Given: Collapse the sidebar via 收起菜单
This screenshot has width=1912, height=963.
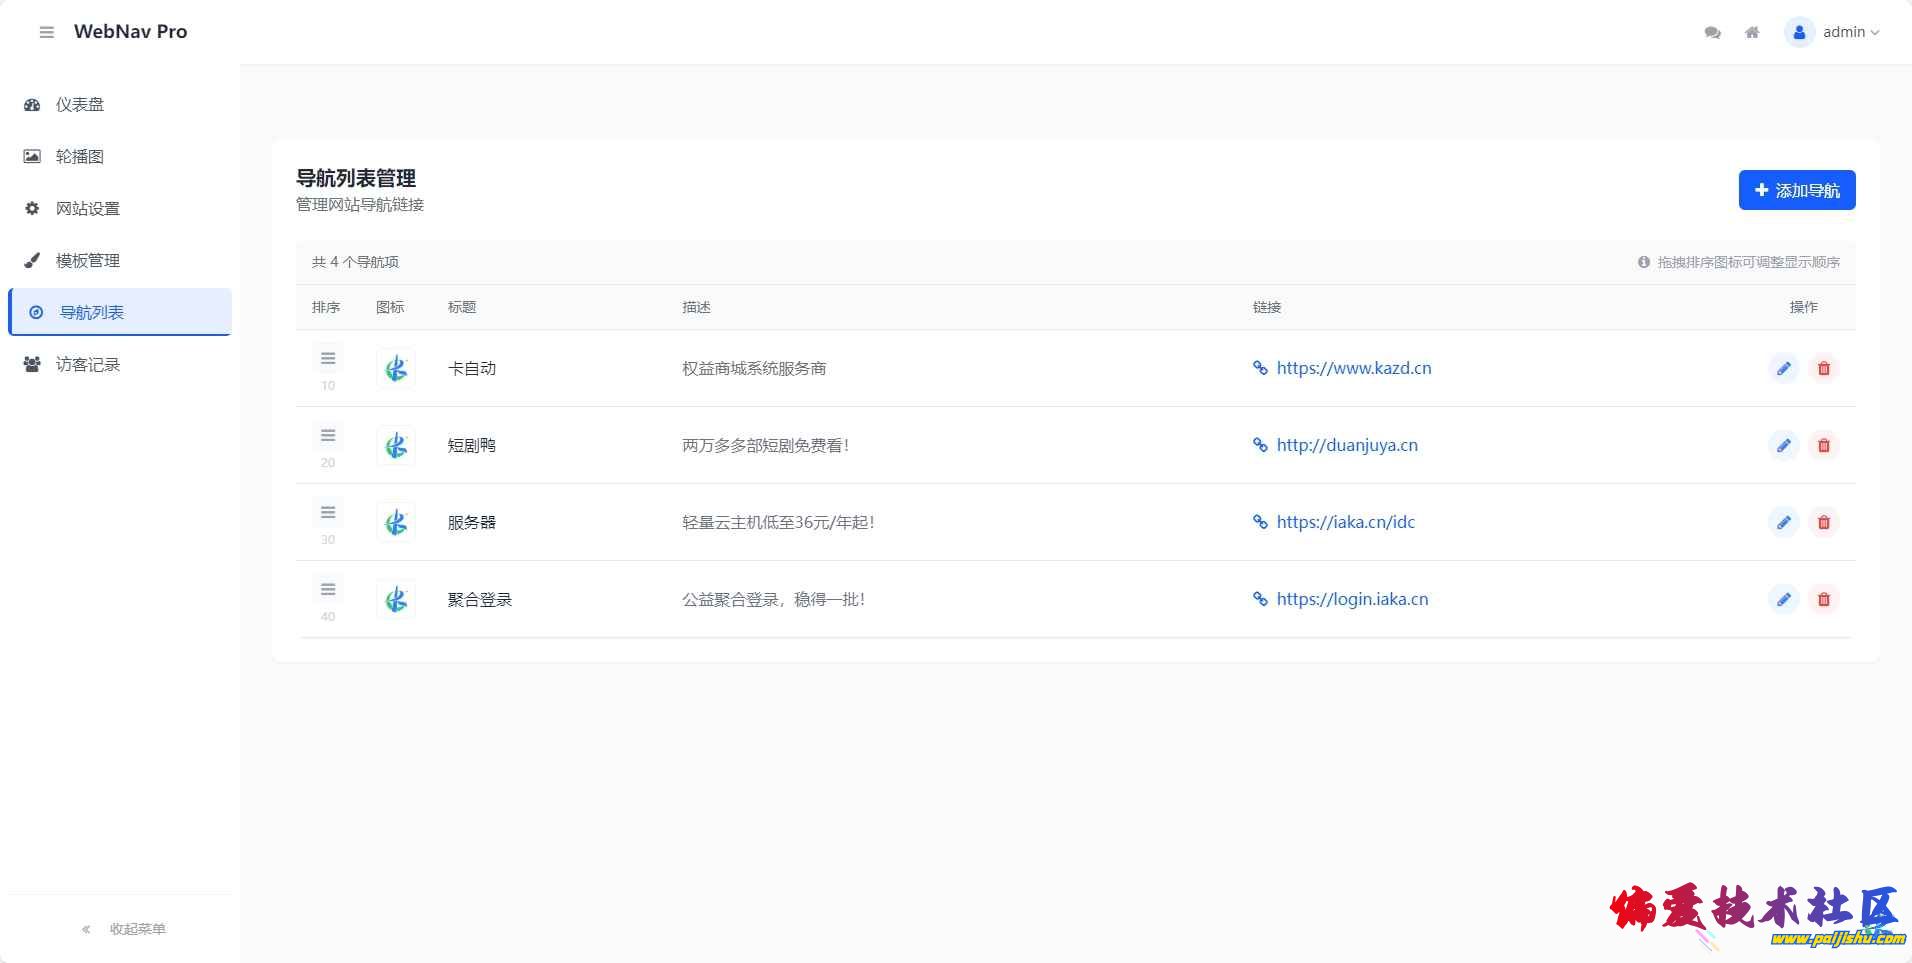Looking at the screenshot, I should [x=123, y=929].
